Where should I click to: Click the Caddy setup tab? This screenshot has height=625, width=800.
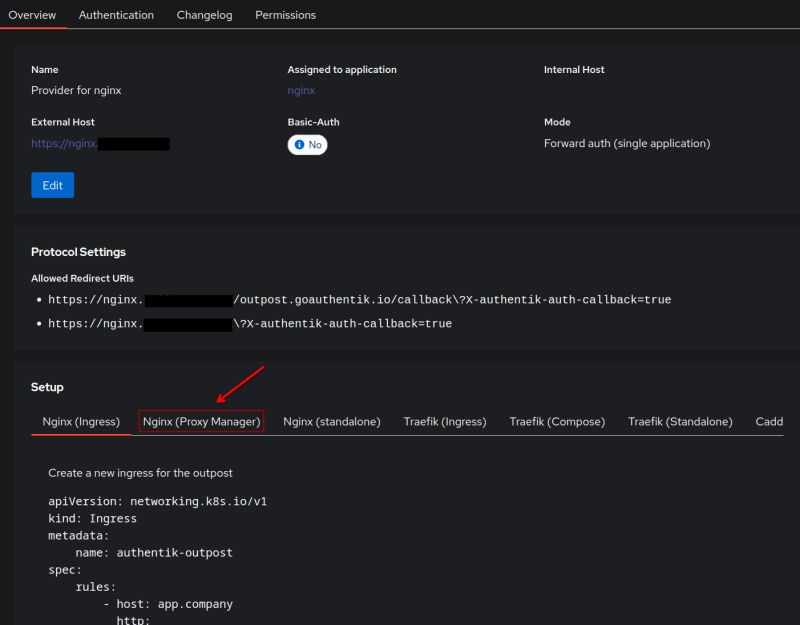click(769, 422)
